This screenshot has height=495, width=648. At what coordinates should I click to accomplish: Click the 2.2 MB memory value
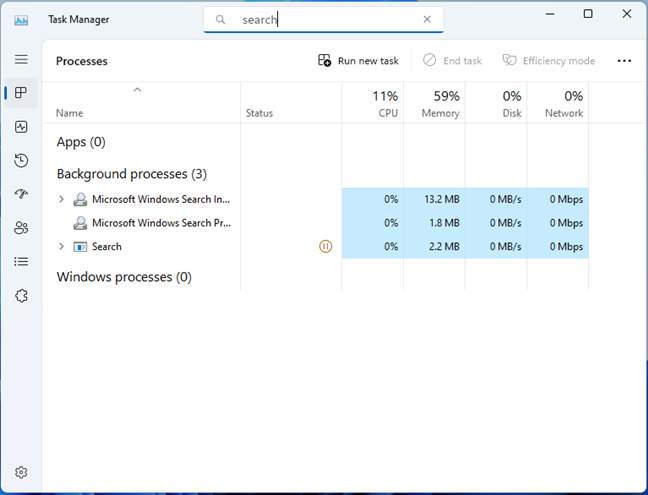tap(444, 247)
